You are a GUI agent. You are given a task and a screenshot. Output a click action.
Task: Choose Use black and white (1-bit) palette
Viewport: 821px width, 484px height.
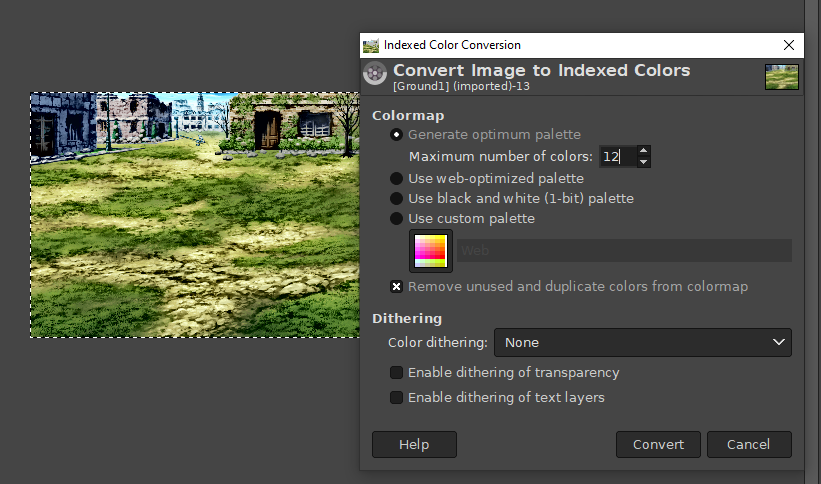[396, 199]
